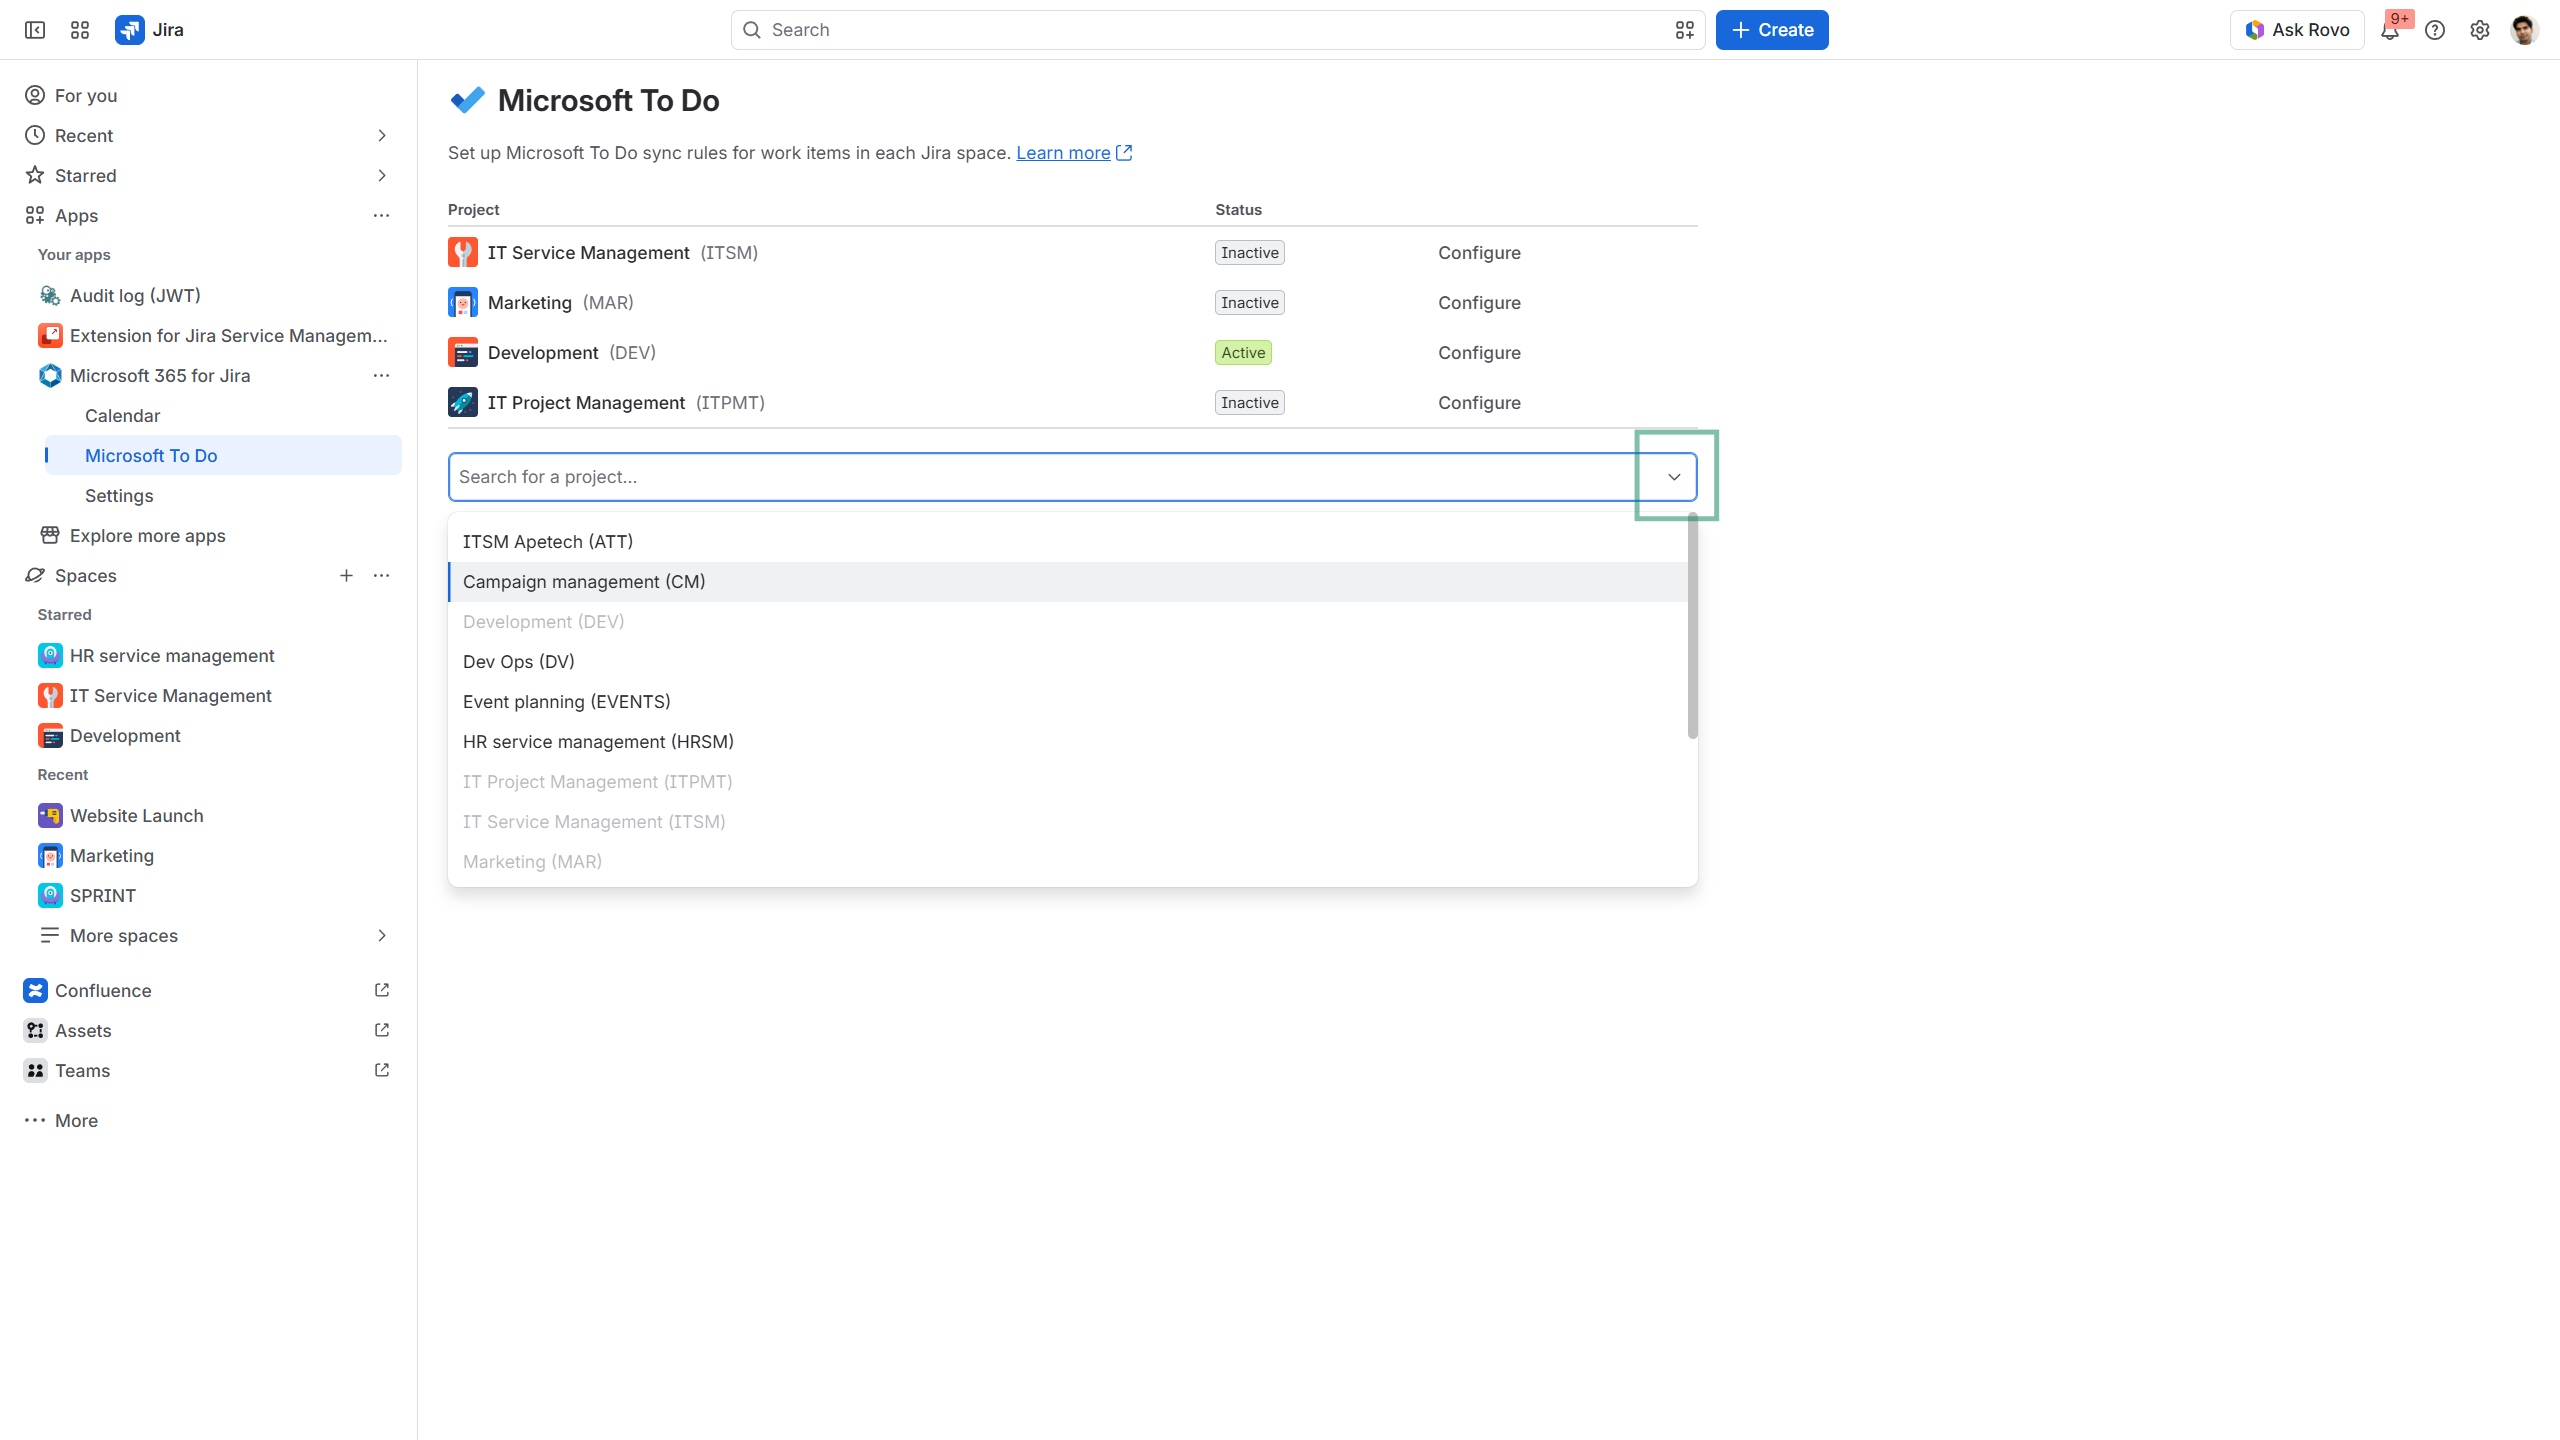The width and height of the screenshot is (2560, 1440).
Task: Open the notifications bell
Action: 2390,30
